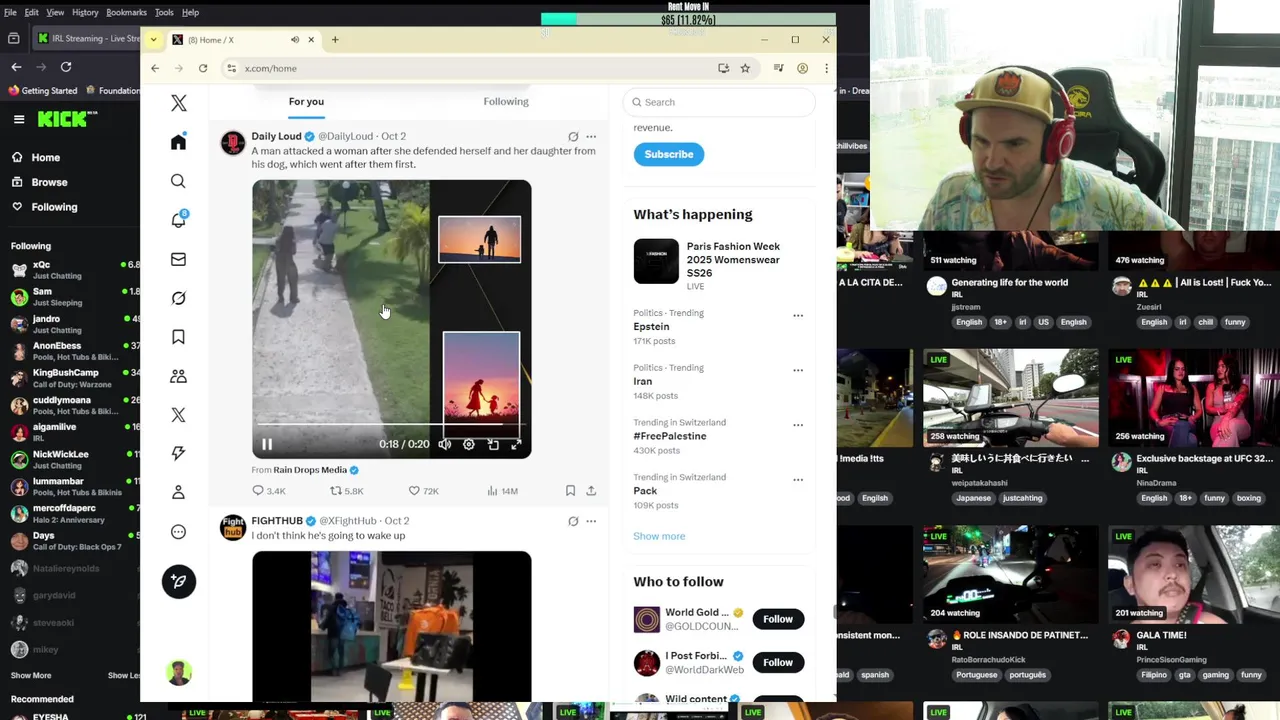The width and height of the screenshot is (1280, 720).
Task: Click the X logo above the sidebar
Action: point(178,103)
